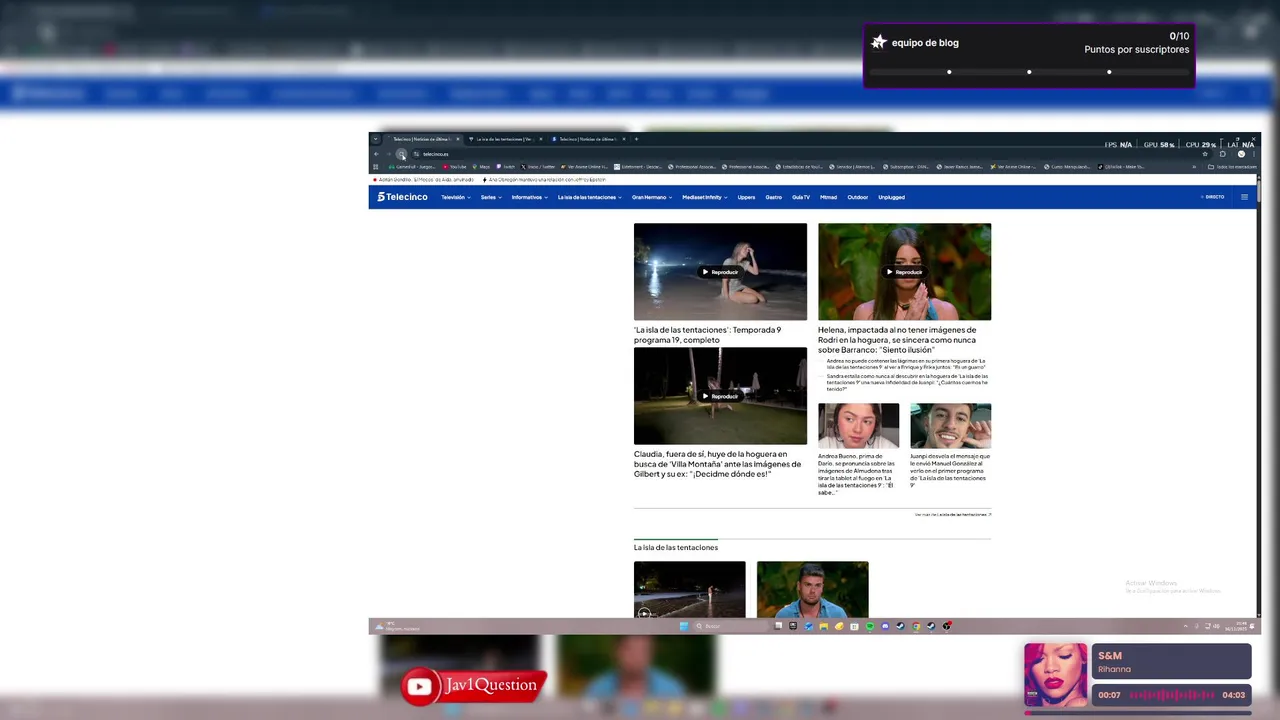Expand La isla de las tentaciones nav menu
This screenshot has height=720, width=1280.
click(590, 197)
